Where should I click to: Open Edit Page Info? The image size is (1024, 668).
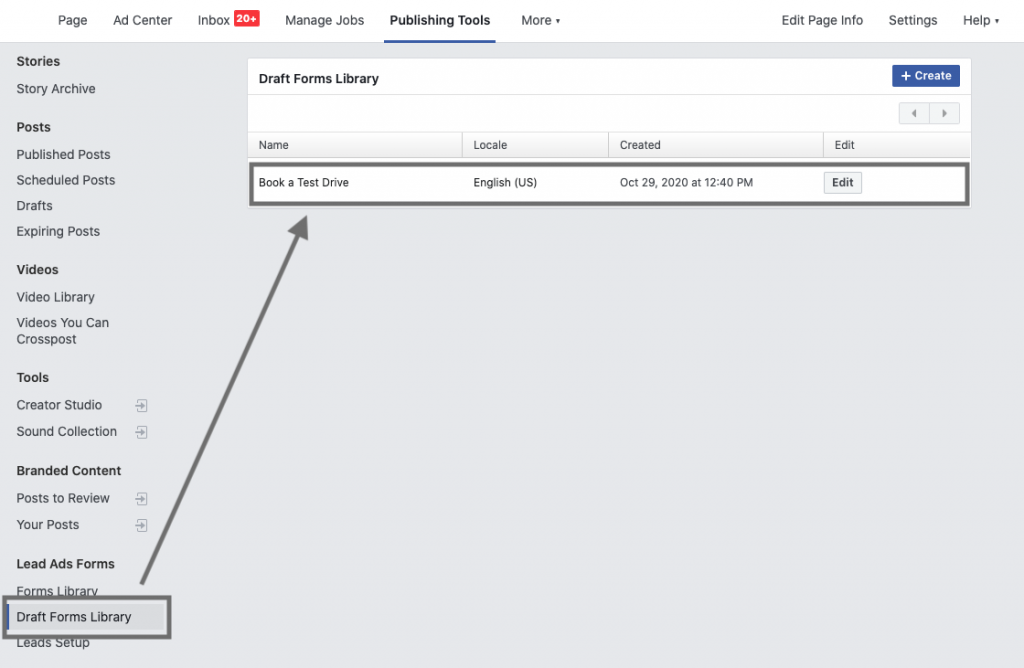(822, 20)
